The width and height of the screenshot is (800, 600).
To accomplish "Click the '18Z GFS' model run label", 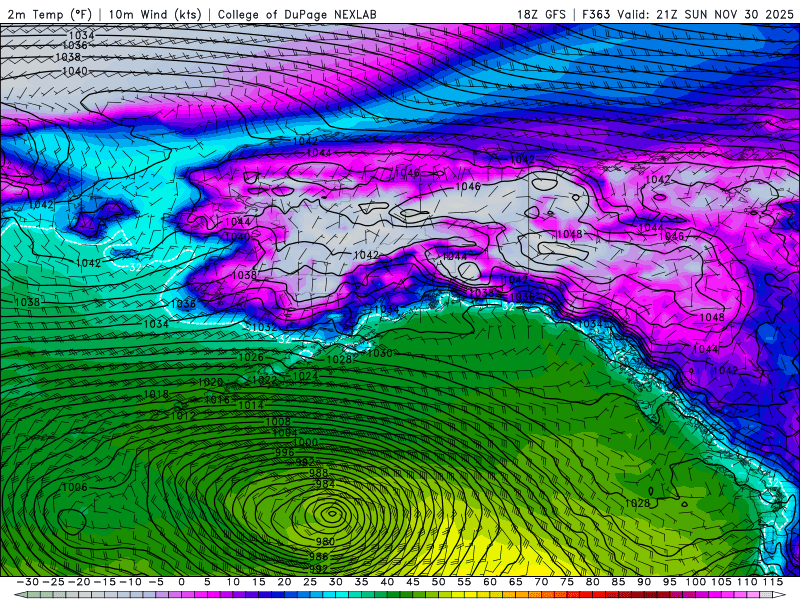I will pyautogui.click(x=541, y=14).
